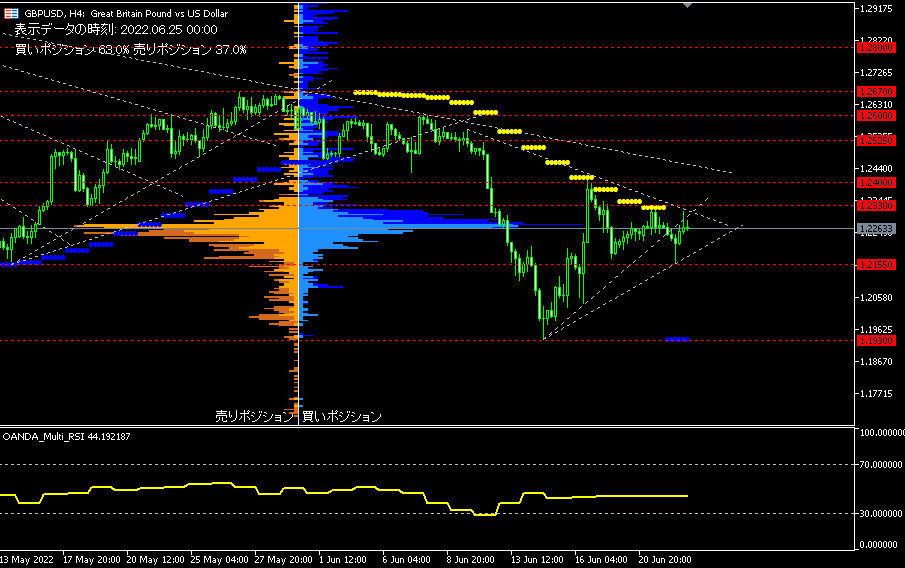Screen dimensions: 905x568
Task: Select the red 1.23300 price level label
Action: (876, 205)
